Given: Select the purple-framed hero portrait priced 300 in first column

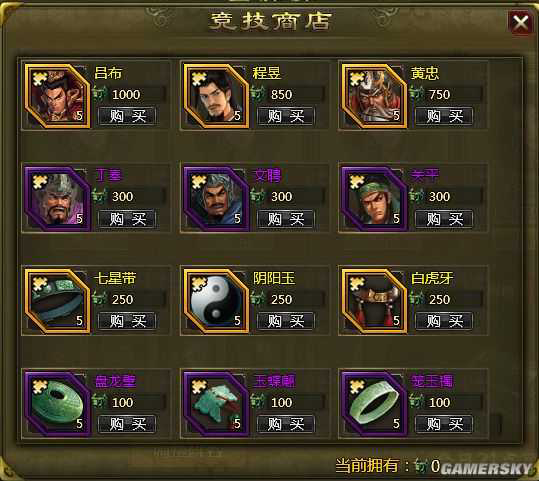Looking at the screenshot, I should pyautogui.click(x=57, y=199).
